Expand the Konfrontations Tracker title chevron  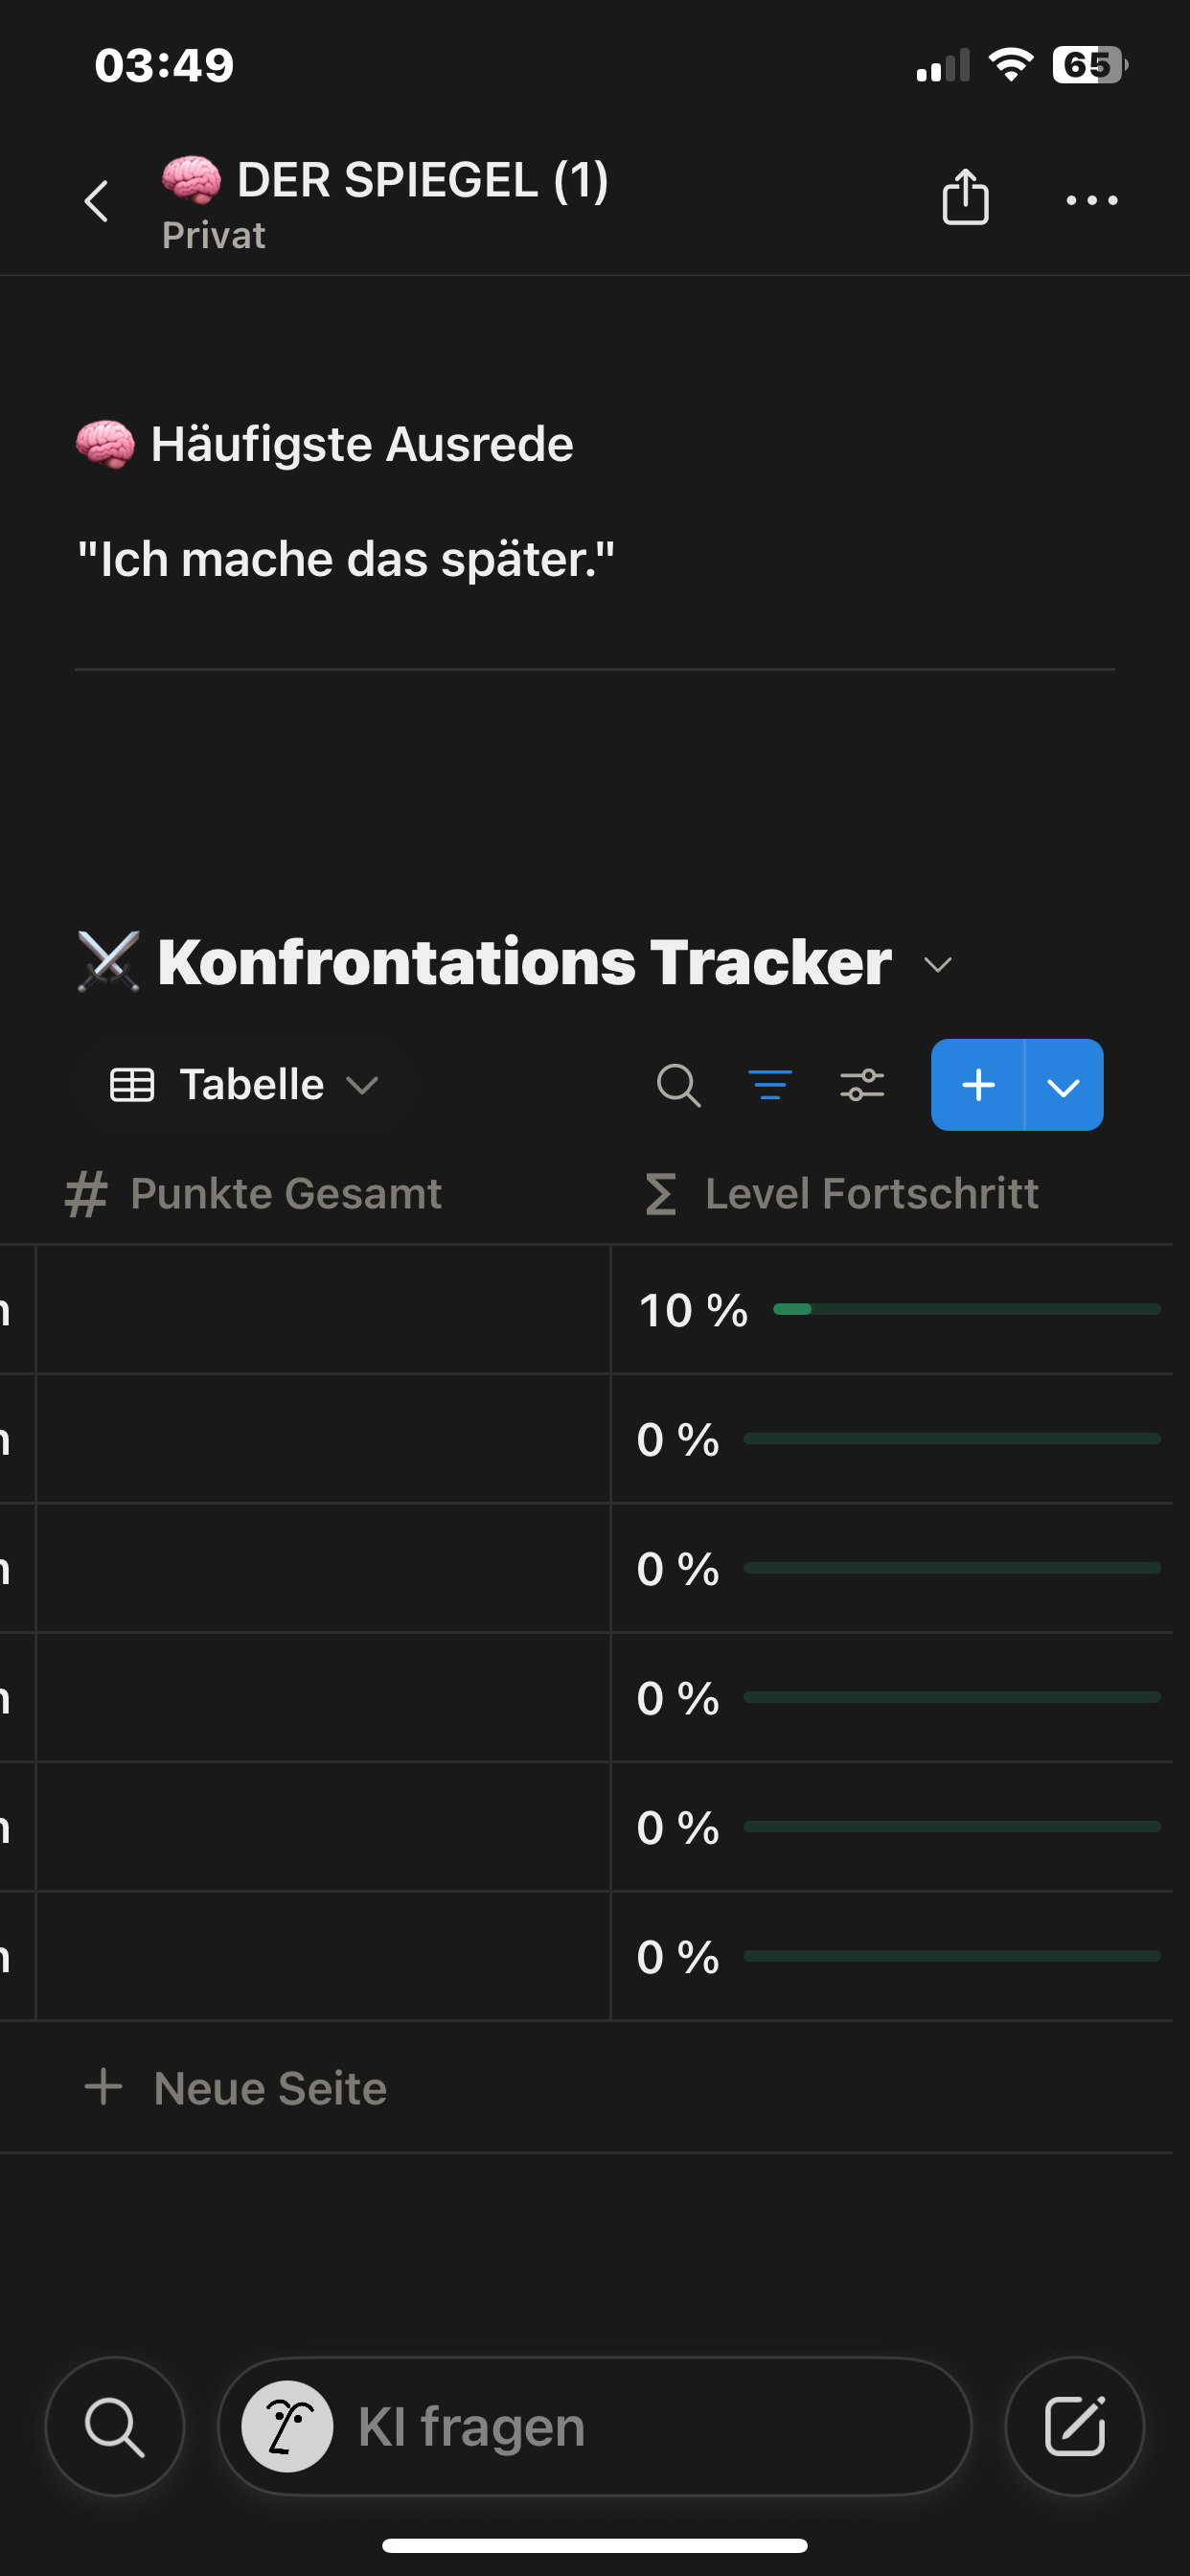pyautogui.click(x=938, y=965)
